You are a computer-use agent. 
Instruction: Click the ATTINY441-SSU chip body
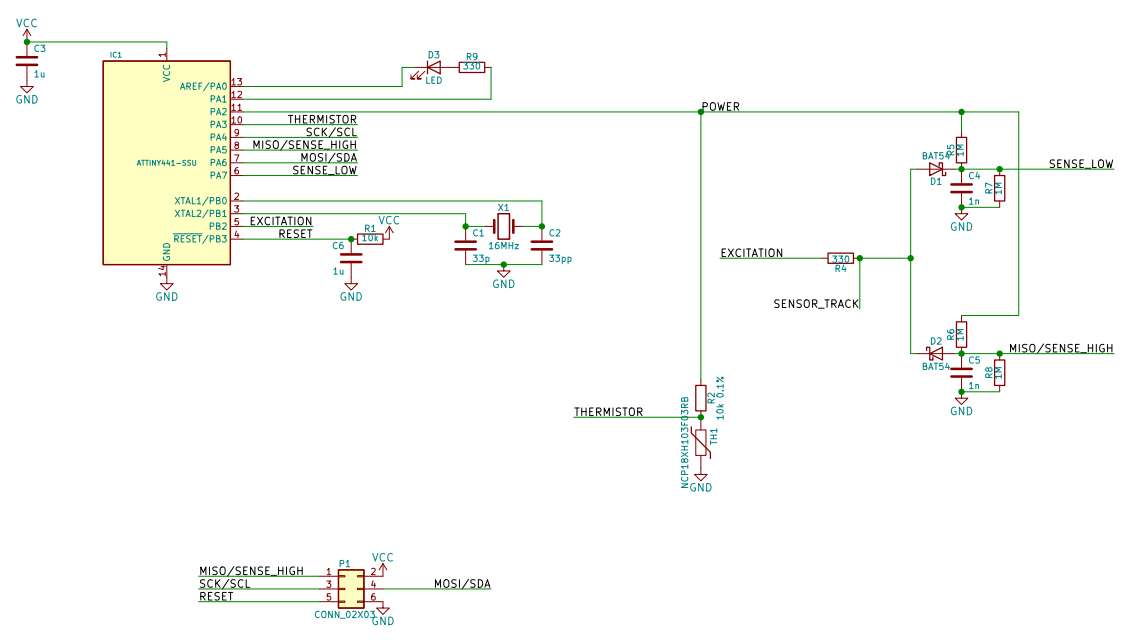(166, 162)
